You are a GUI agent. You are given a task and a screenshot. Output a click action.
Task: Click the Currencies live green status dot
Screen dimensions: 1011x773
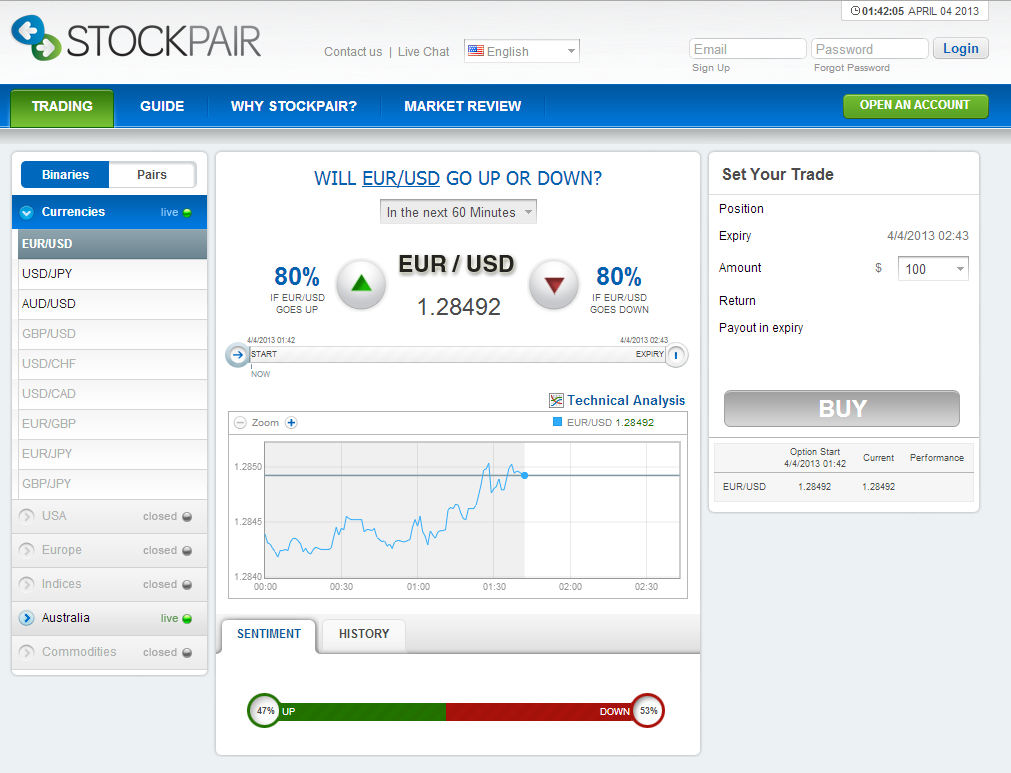(187, 213)
